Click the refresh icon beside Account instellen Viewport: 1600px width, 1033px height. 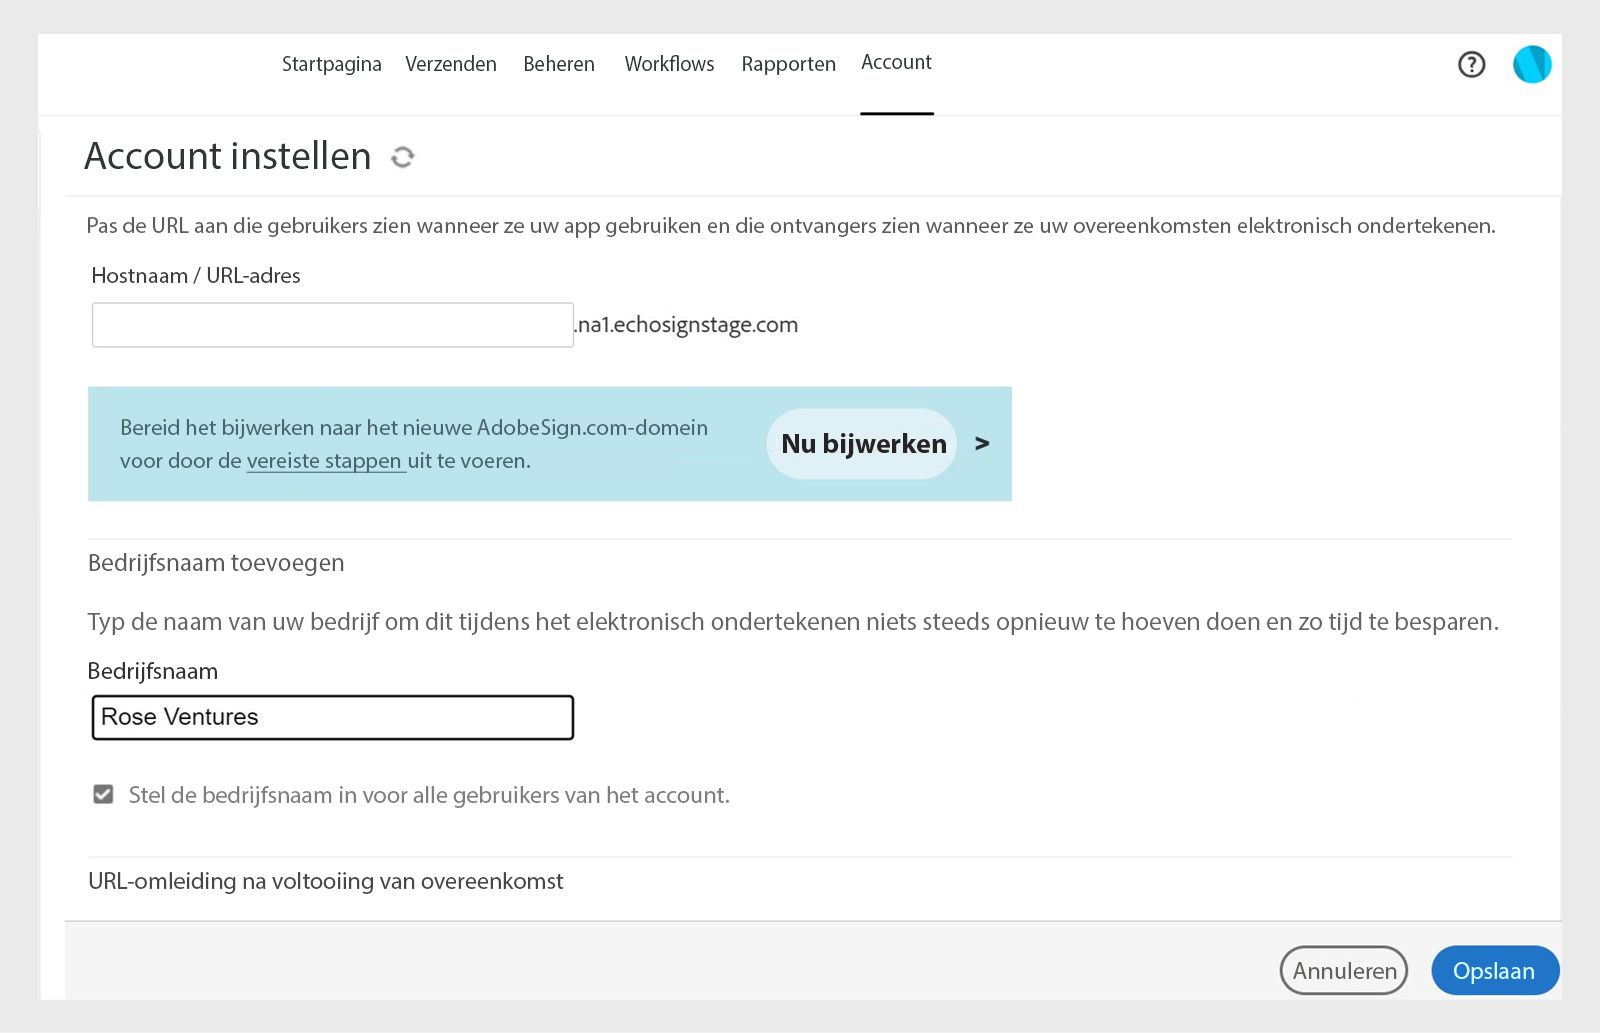402,157
